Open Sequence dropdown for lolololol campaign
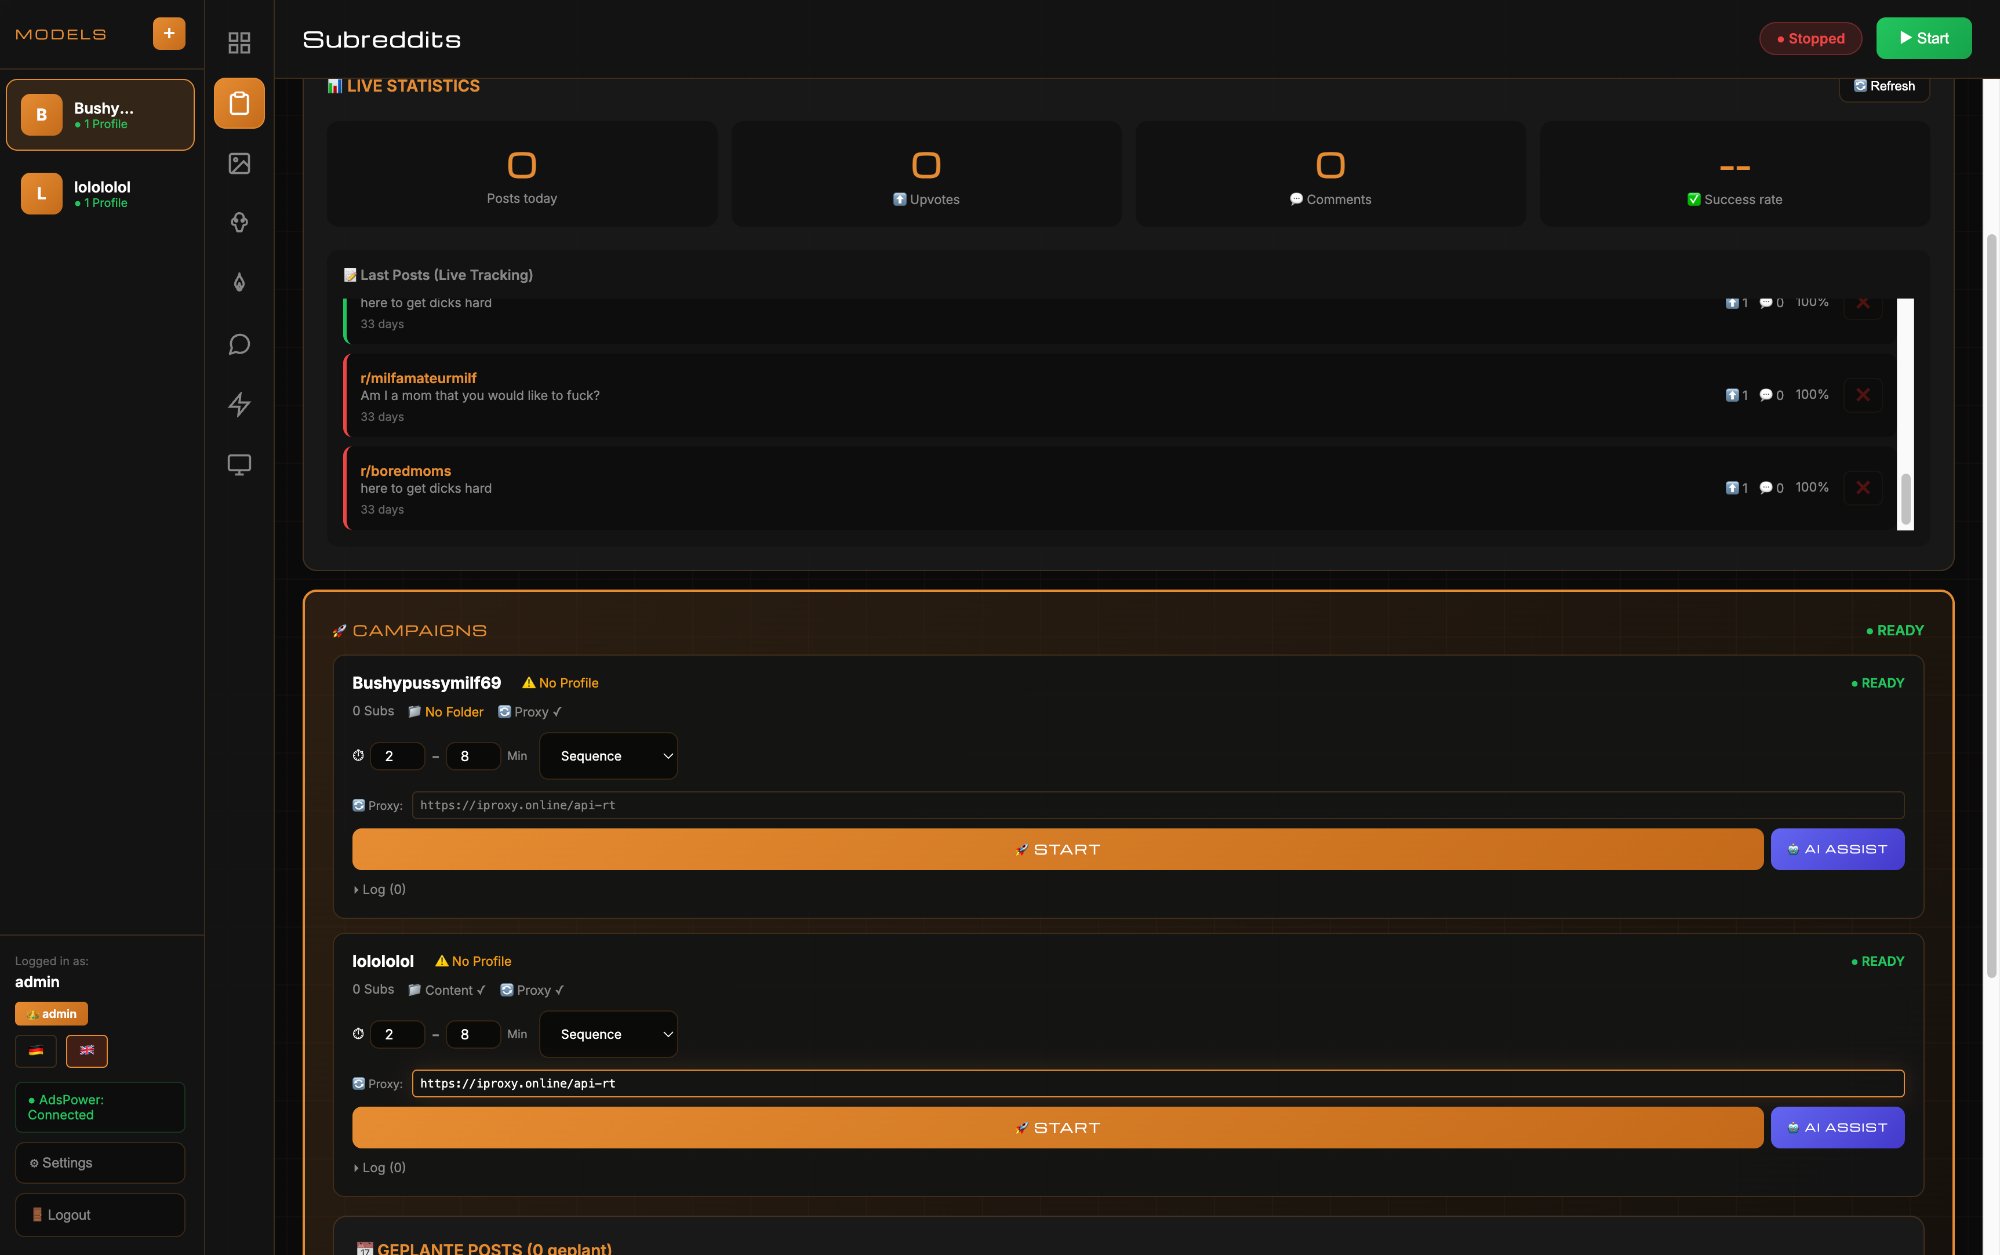The image size is (2000, 1255). (608, 1034)
